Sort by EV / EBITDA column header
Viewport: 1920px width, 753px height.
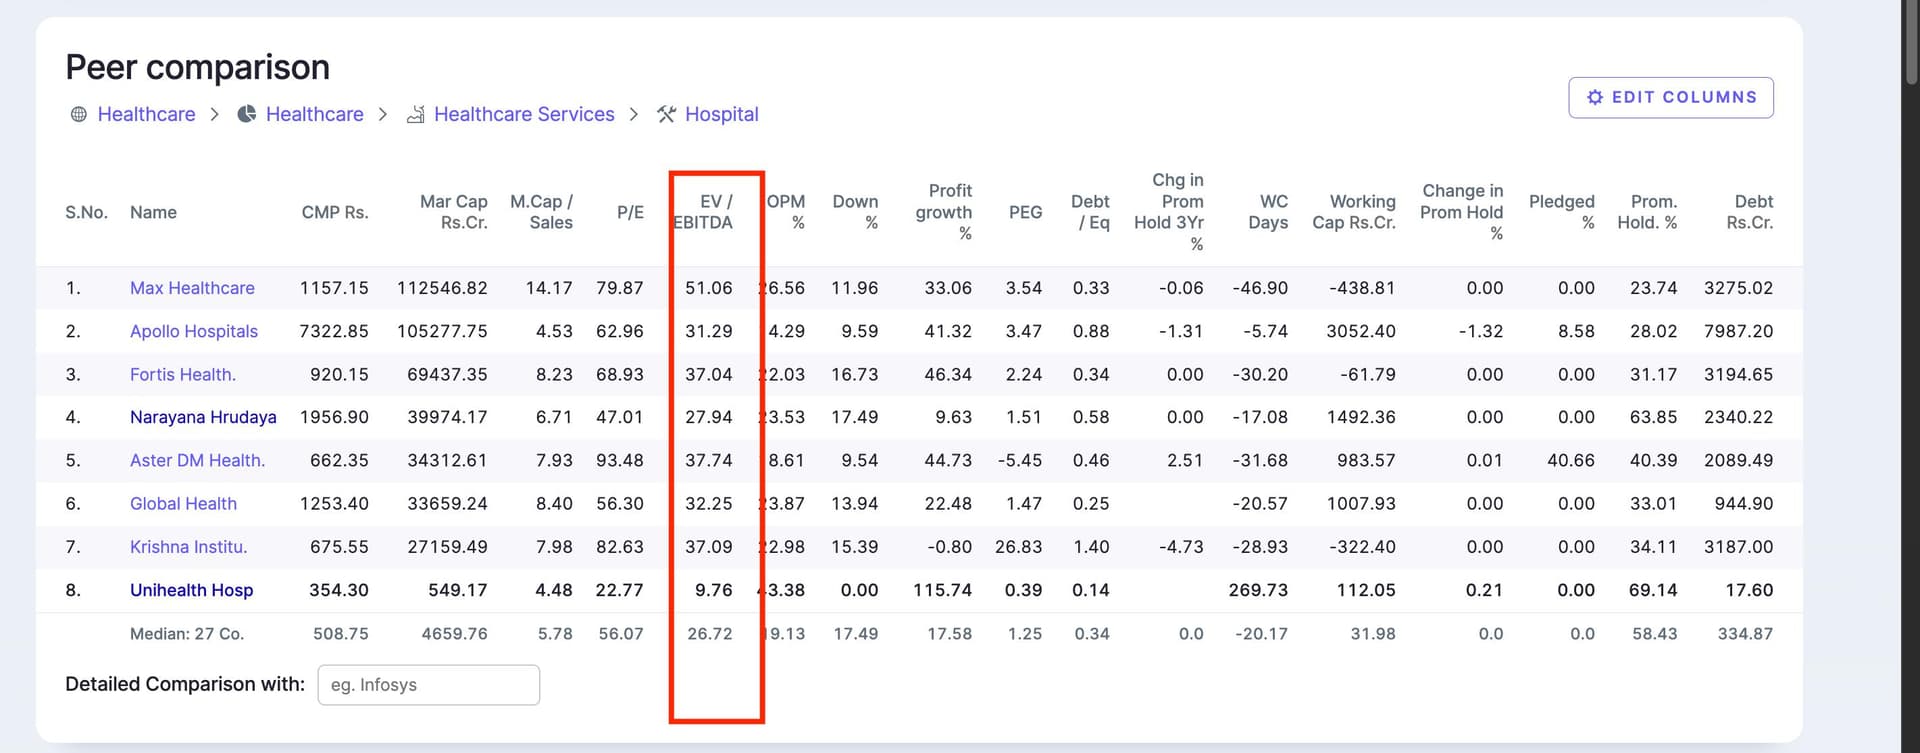(703, 212)
